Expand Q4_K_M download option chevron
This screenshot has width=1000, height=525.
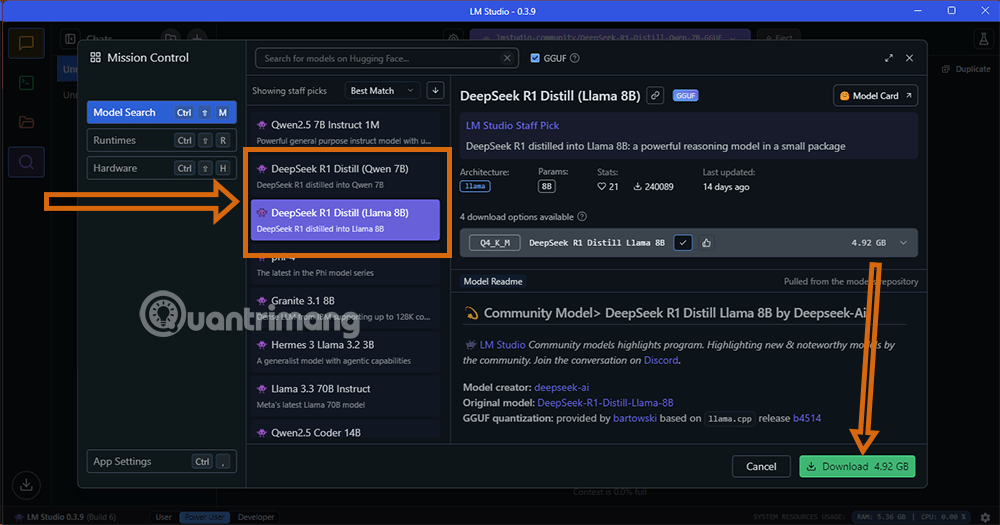click(x=903, y=242)
